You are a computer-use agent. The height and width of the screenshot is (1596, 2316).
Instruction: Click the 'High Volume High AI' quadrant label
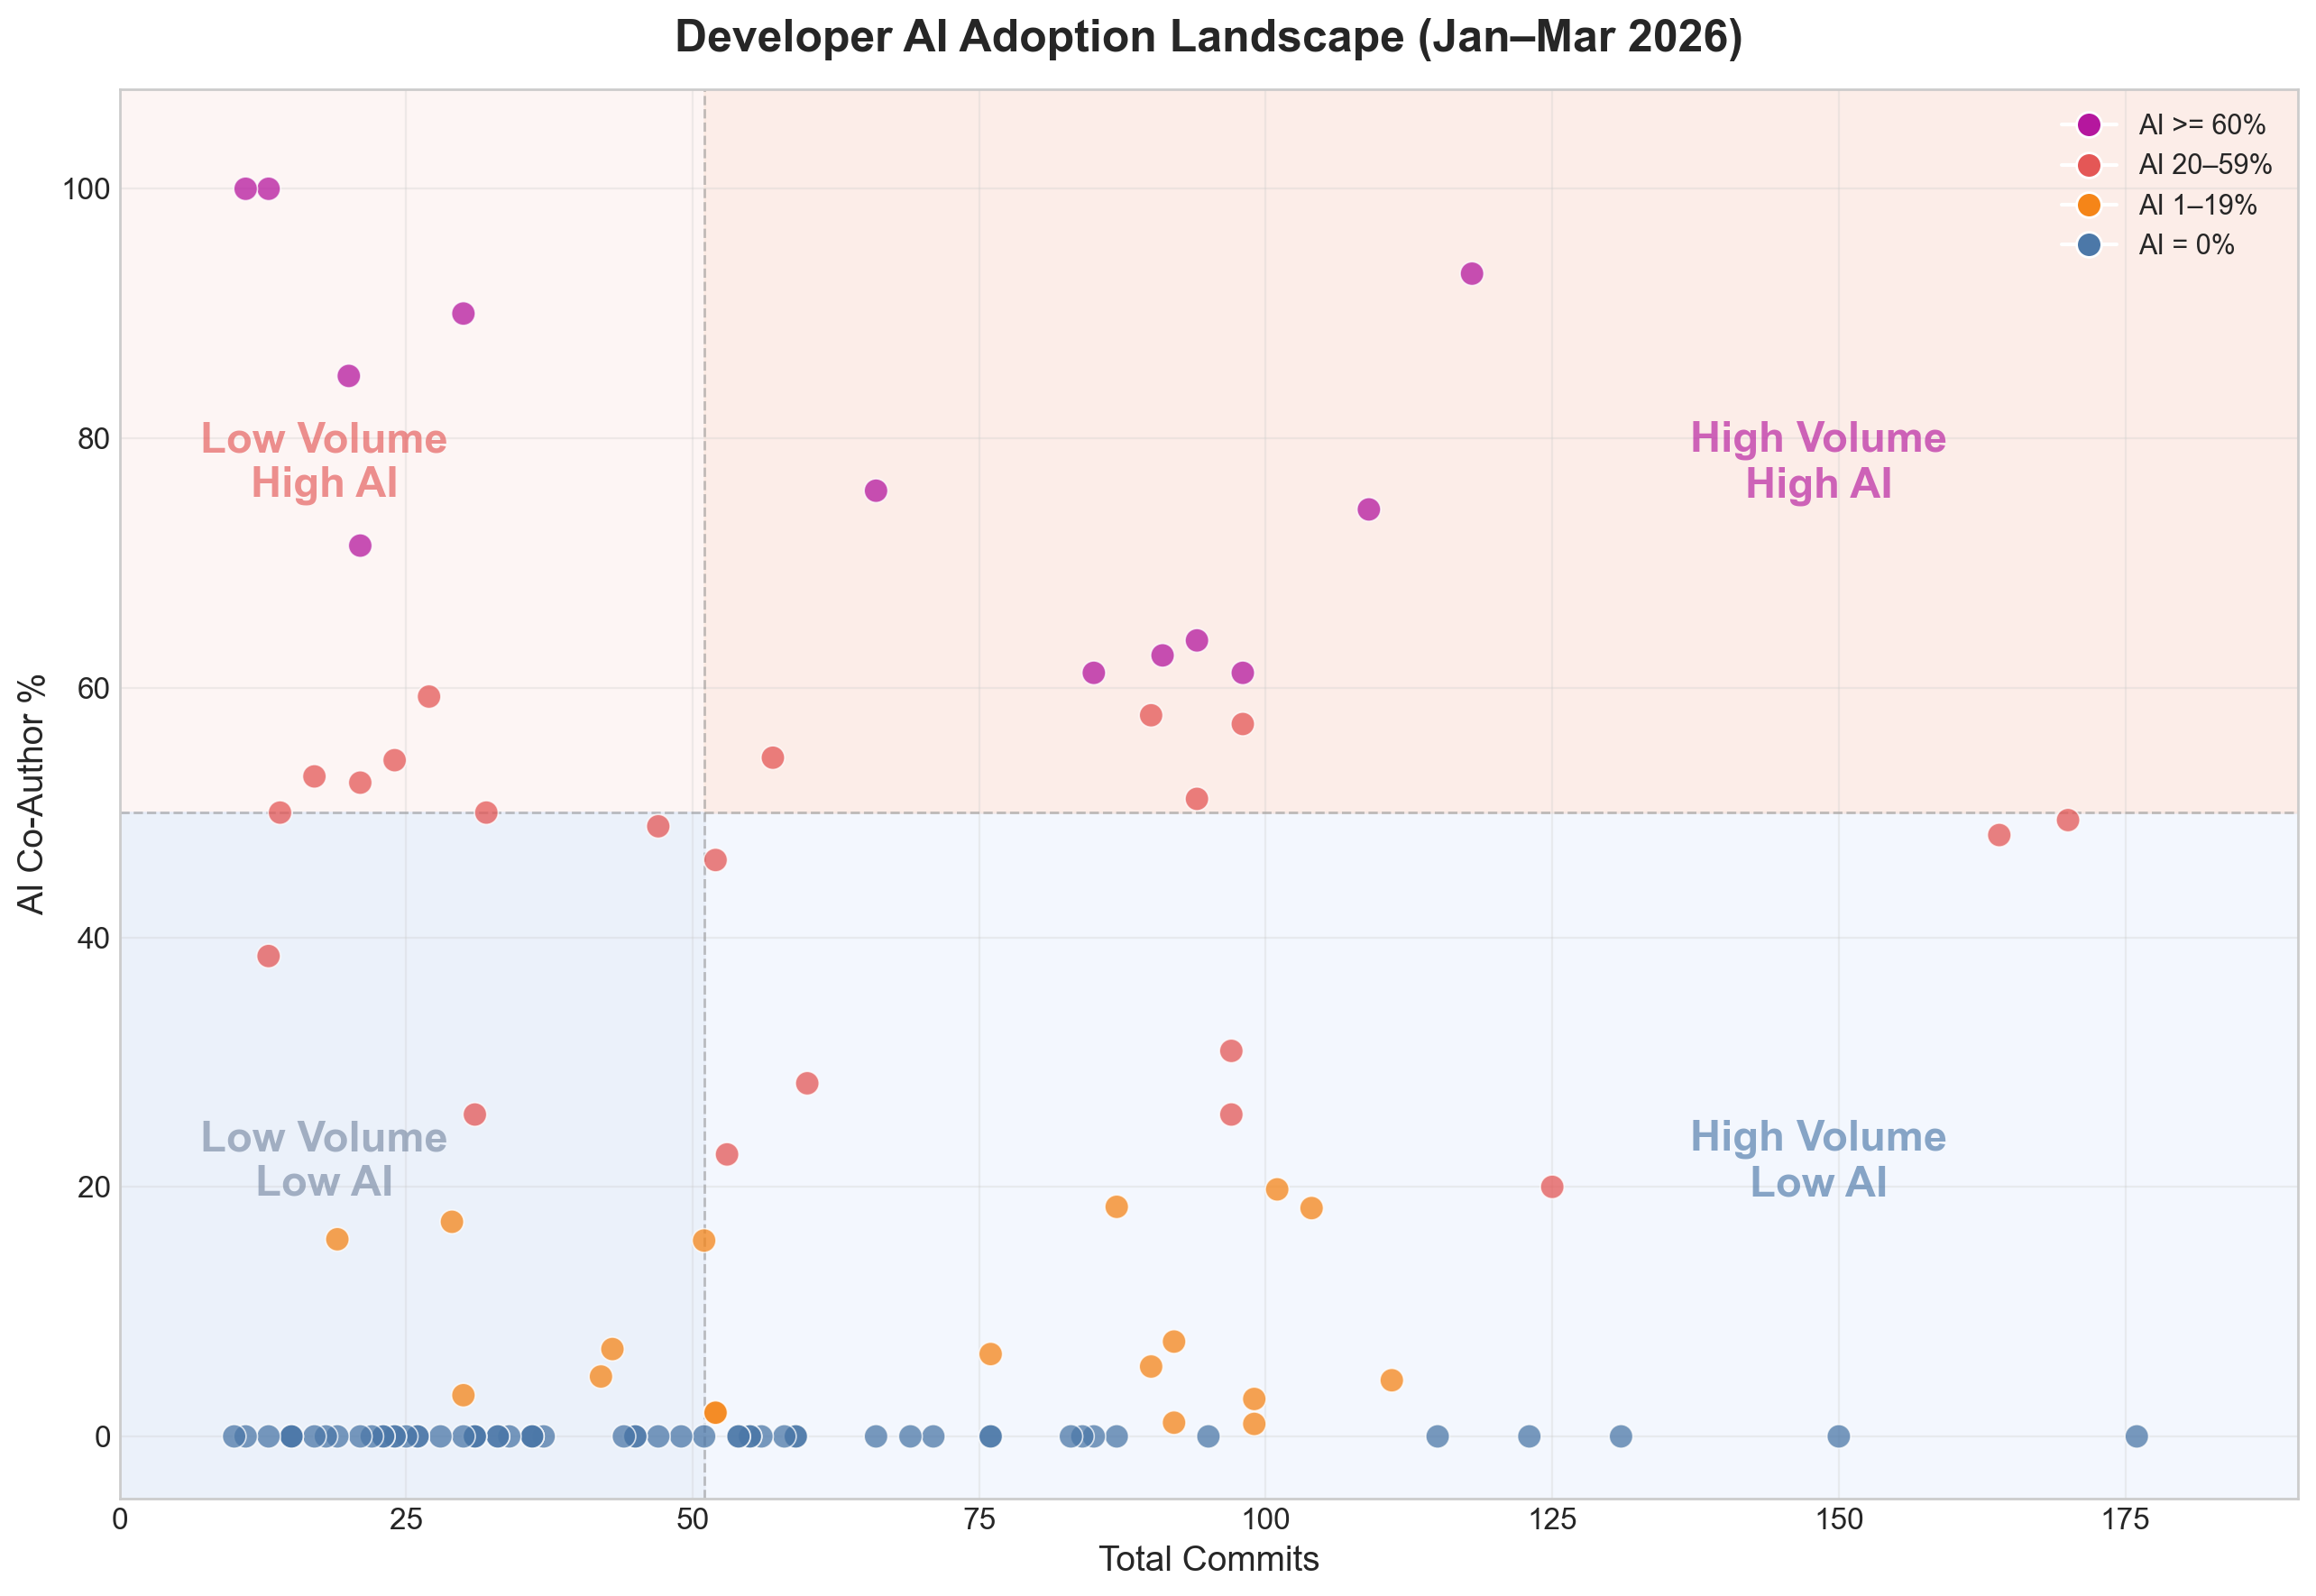click(x=1817, y=461)
